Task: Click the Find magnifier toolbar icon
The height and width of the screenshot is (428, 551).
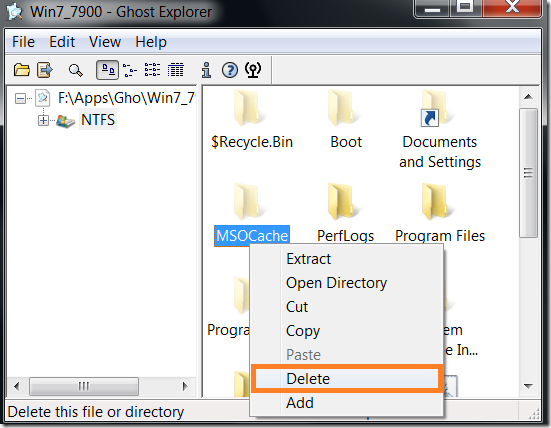Action: tap(76, 70)
